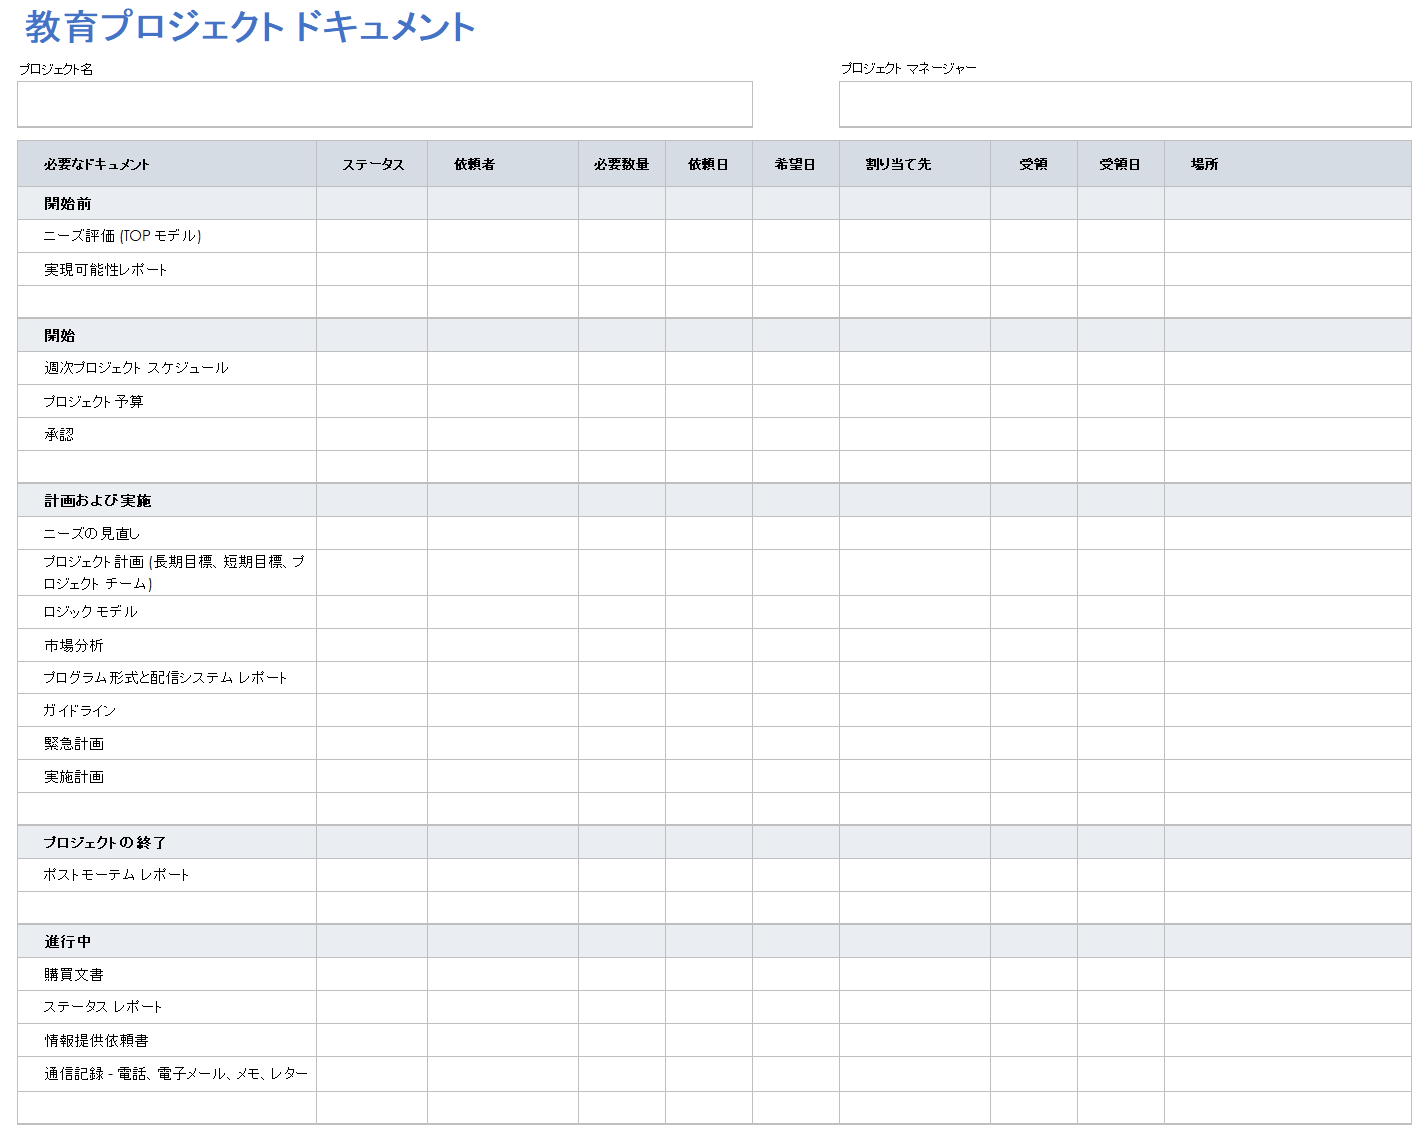Click the ステータス レポート row
The image size is (1426, 1136).
point(714,1007)
